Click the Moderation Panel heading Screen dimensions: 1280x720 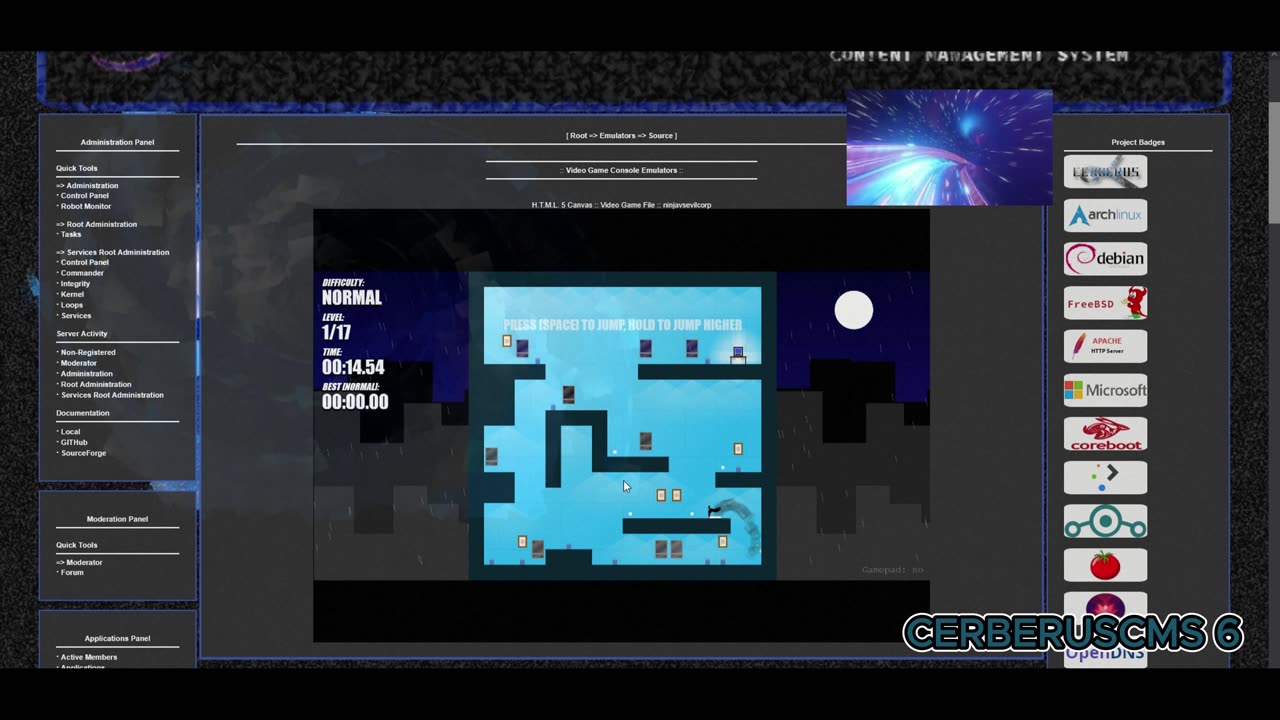(118, 519)
